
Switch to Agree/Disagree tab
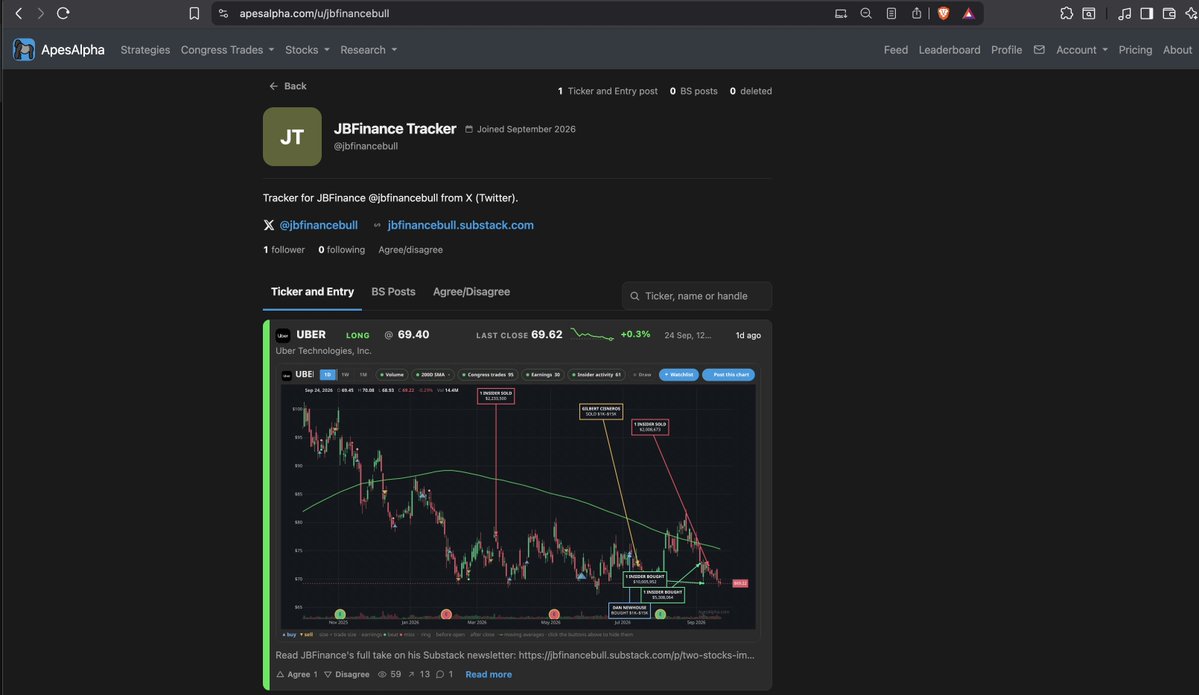[471, 292]
